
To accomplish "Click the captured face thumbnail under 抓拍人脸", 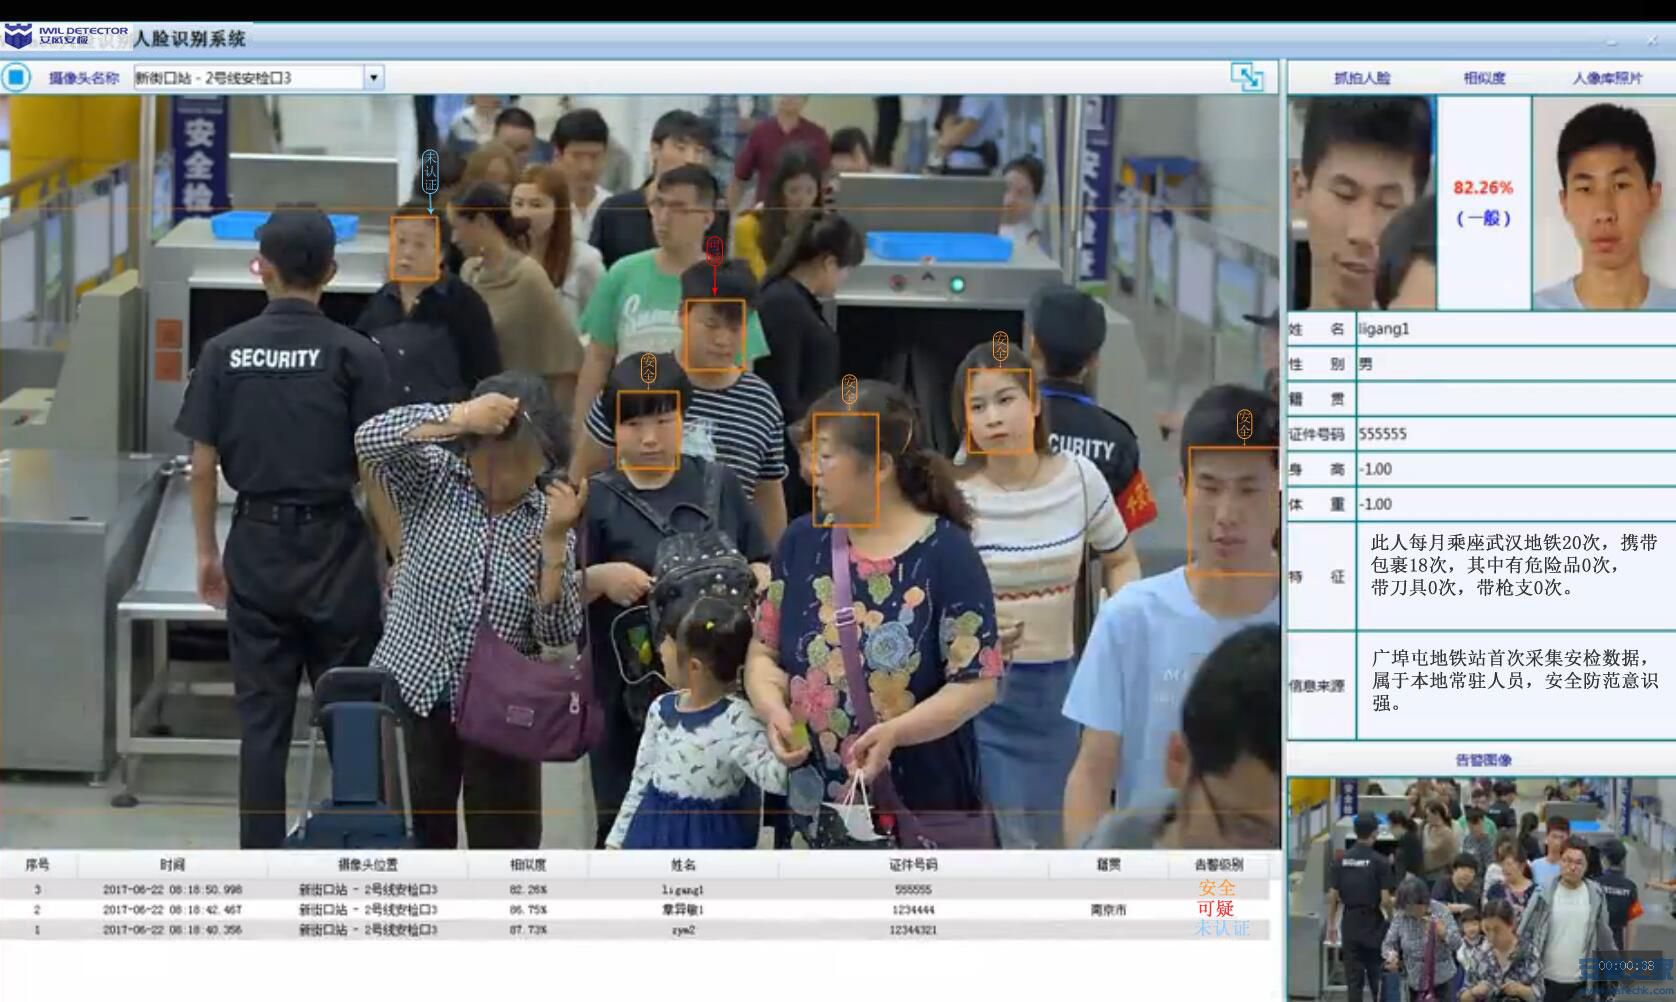I will coord(1362,202).
